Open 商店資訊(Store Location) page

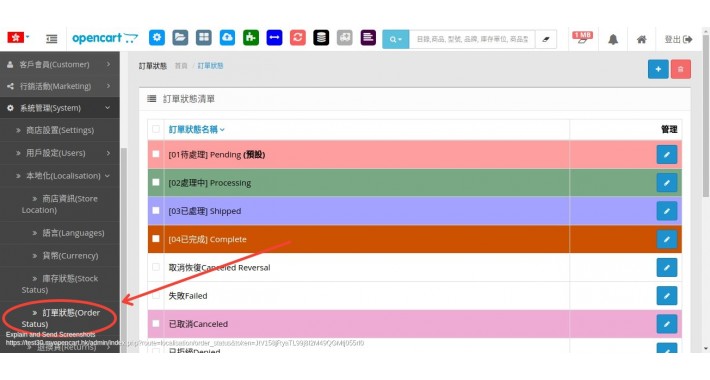pos(60,204)
